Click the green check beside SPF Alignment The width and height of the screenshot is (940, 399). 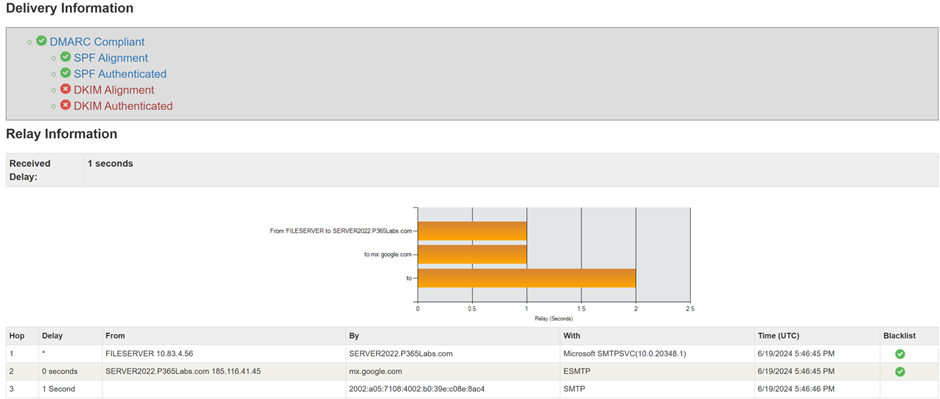tap(66, 58)
